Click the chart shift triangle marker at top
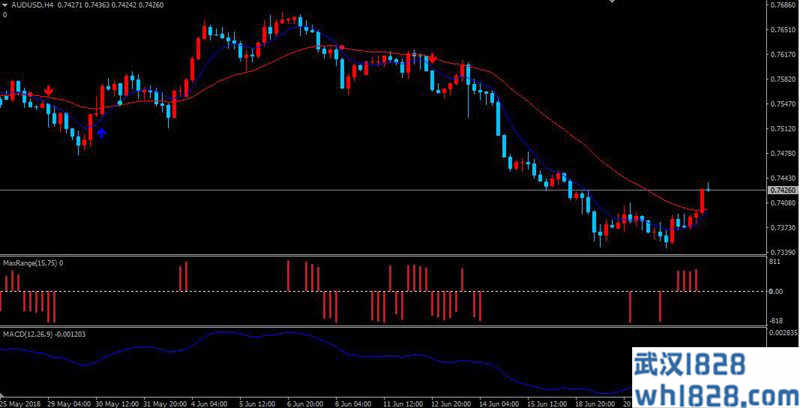Image resolution: width=800 pixels, height=408 pixels. [x=611, y=3]
